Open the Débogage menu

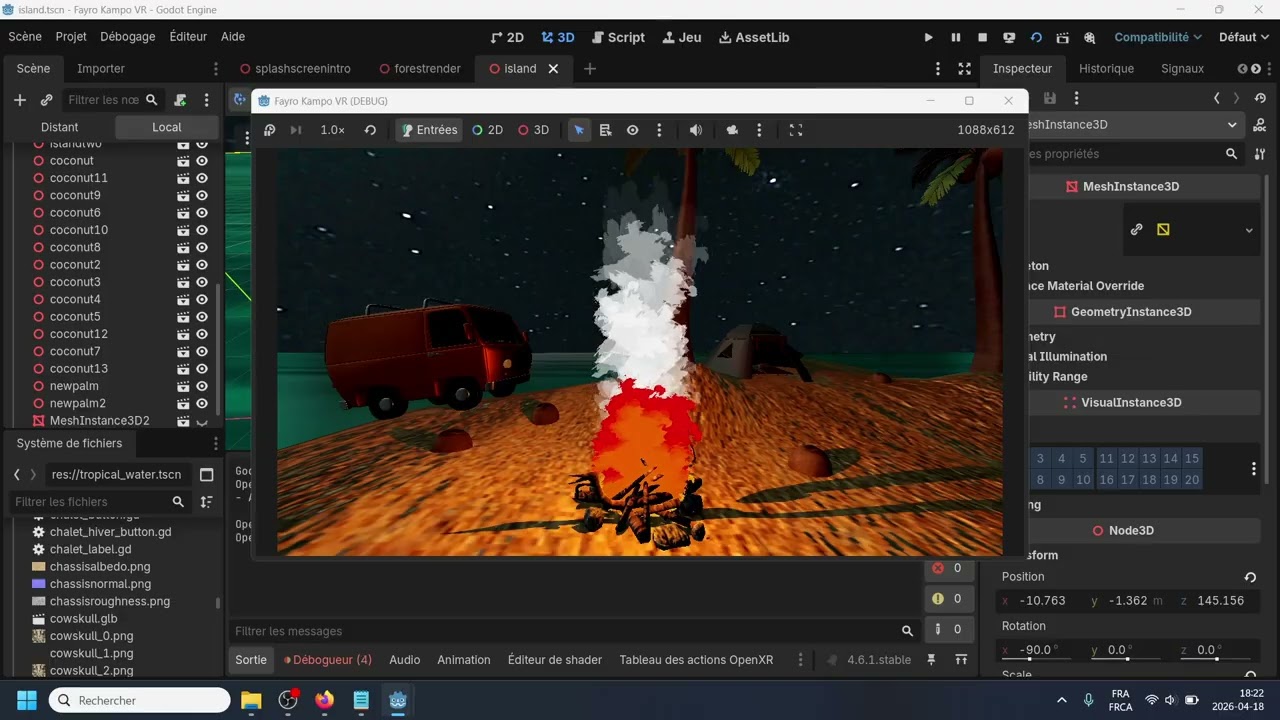128,37
